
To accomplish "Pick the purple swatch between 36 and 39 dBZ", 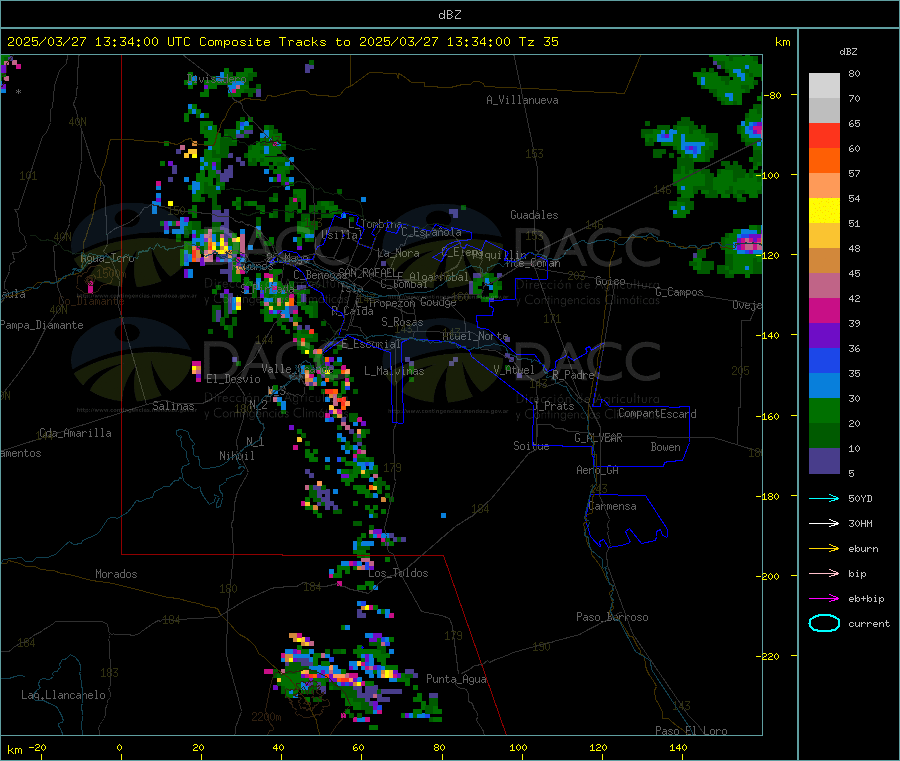I will pyautogui.click(x=824, y=336).
